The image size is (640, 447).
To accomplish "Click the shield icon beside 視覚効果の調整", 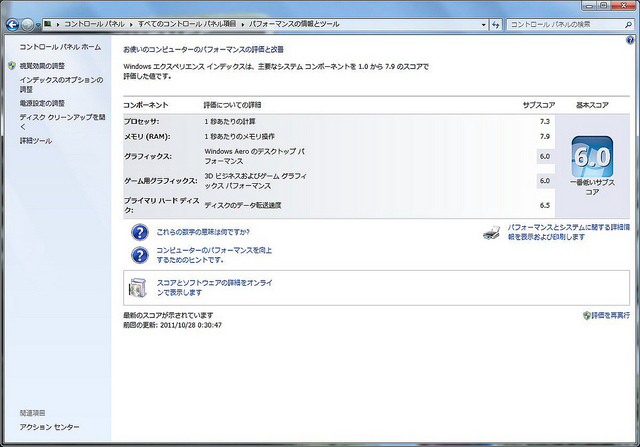I will click(12, 65).
